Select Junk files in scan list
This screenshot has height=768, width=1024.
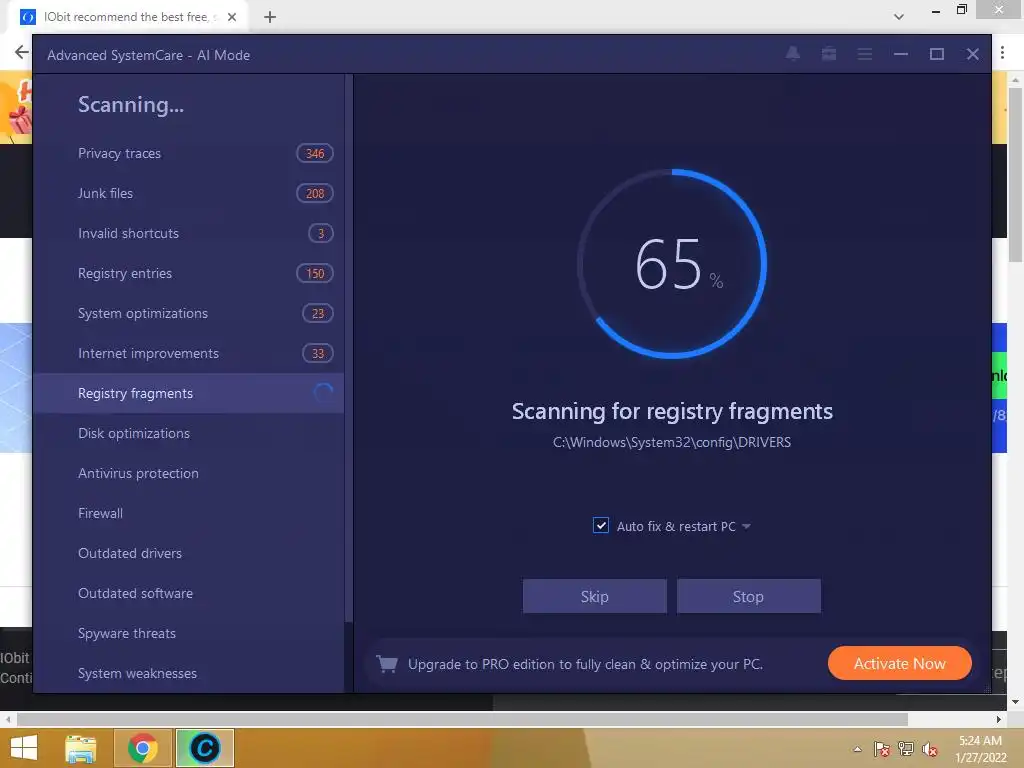188,193
